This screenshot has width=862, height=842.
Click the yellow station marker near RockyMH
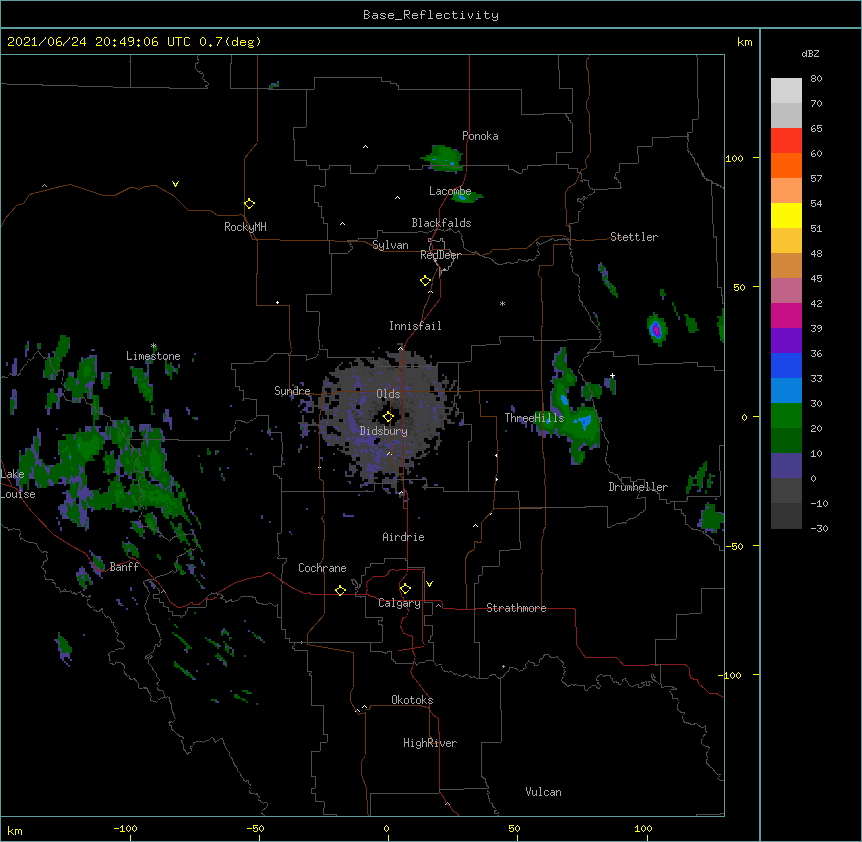pos(250,204)
